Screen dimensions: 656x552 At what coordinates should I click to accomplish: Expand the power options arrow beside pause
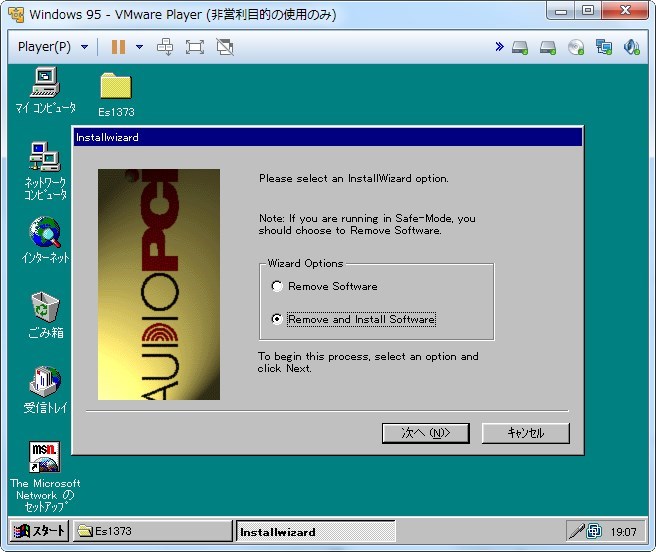pyautogui.click(x=140, y=47)
